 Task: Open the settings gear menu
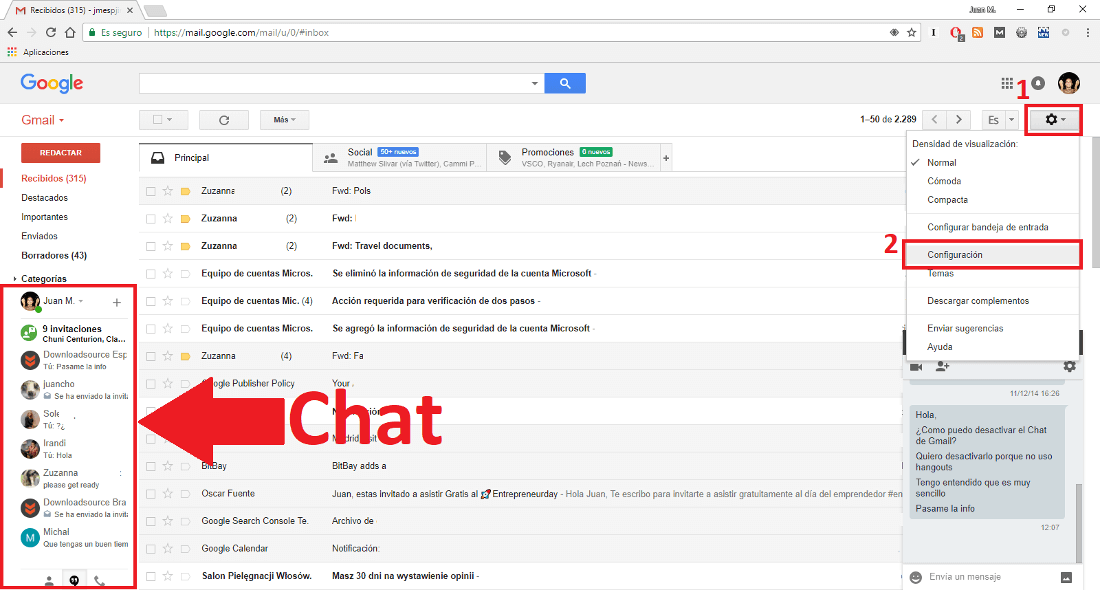(x=1054, y=120)
